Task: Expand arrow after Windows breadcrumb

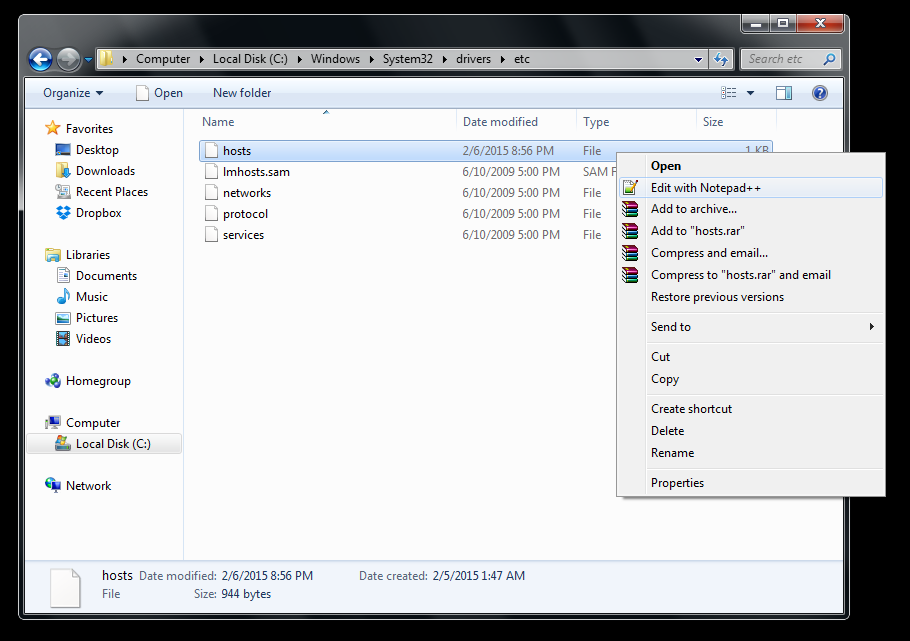Action: click(x=371, y=59)
